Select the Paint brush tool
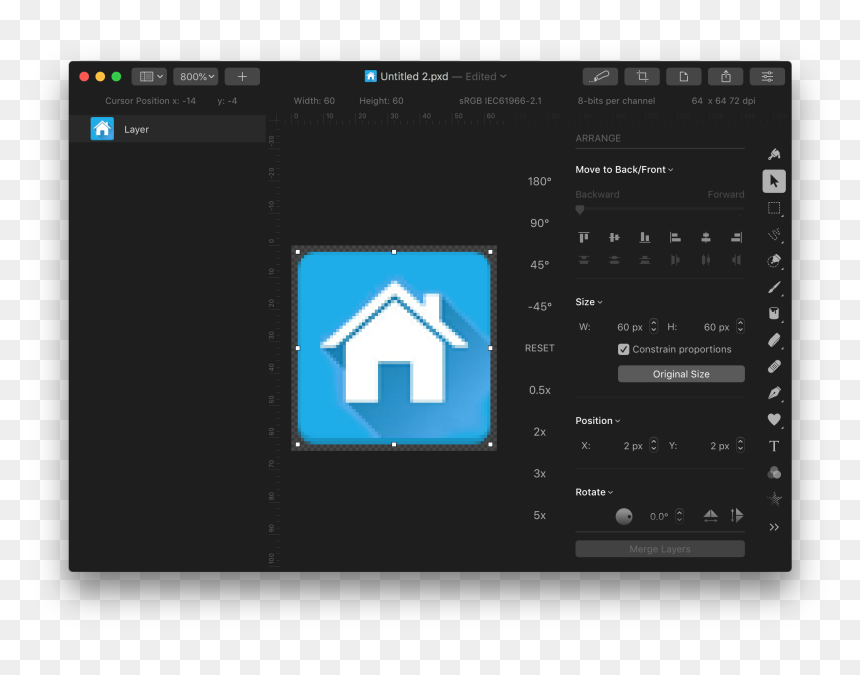Viewport: 860px width, 675px height. coord(774,287)
